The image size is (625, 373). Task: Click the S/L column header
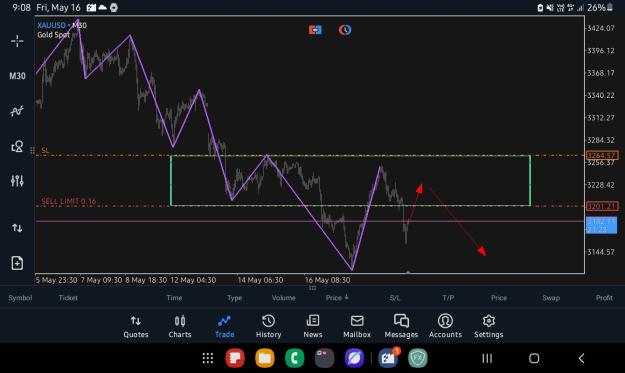click(395, 298)
